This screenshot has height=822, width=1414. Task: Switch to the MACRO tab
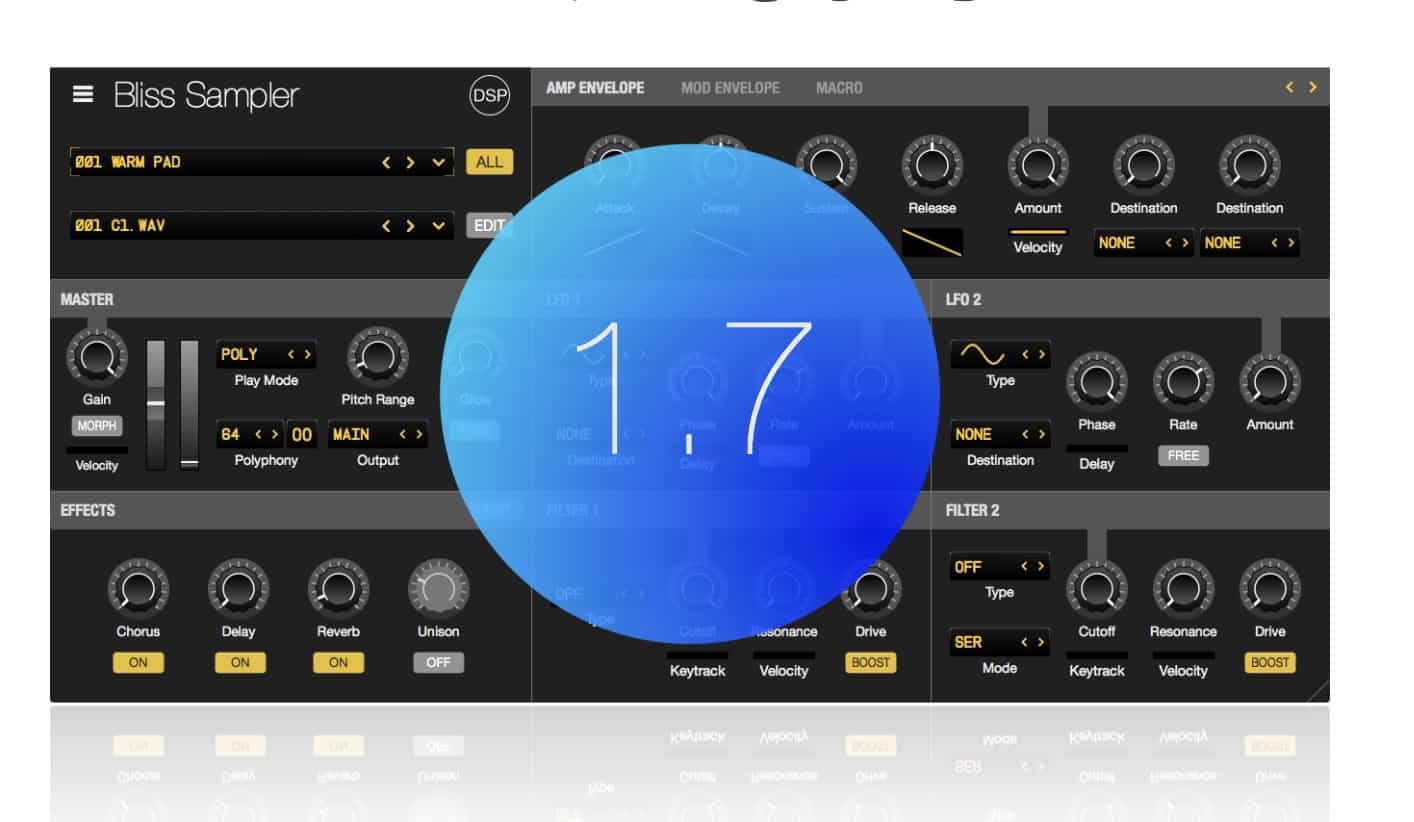(839, 88)
